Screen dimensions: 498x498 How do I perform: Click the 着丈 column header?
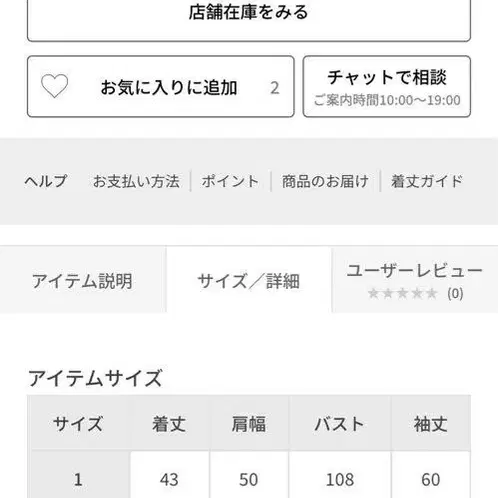click(x=169, y=424)
